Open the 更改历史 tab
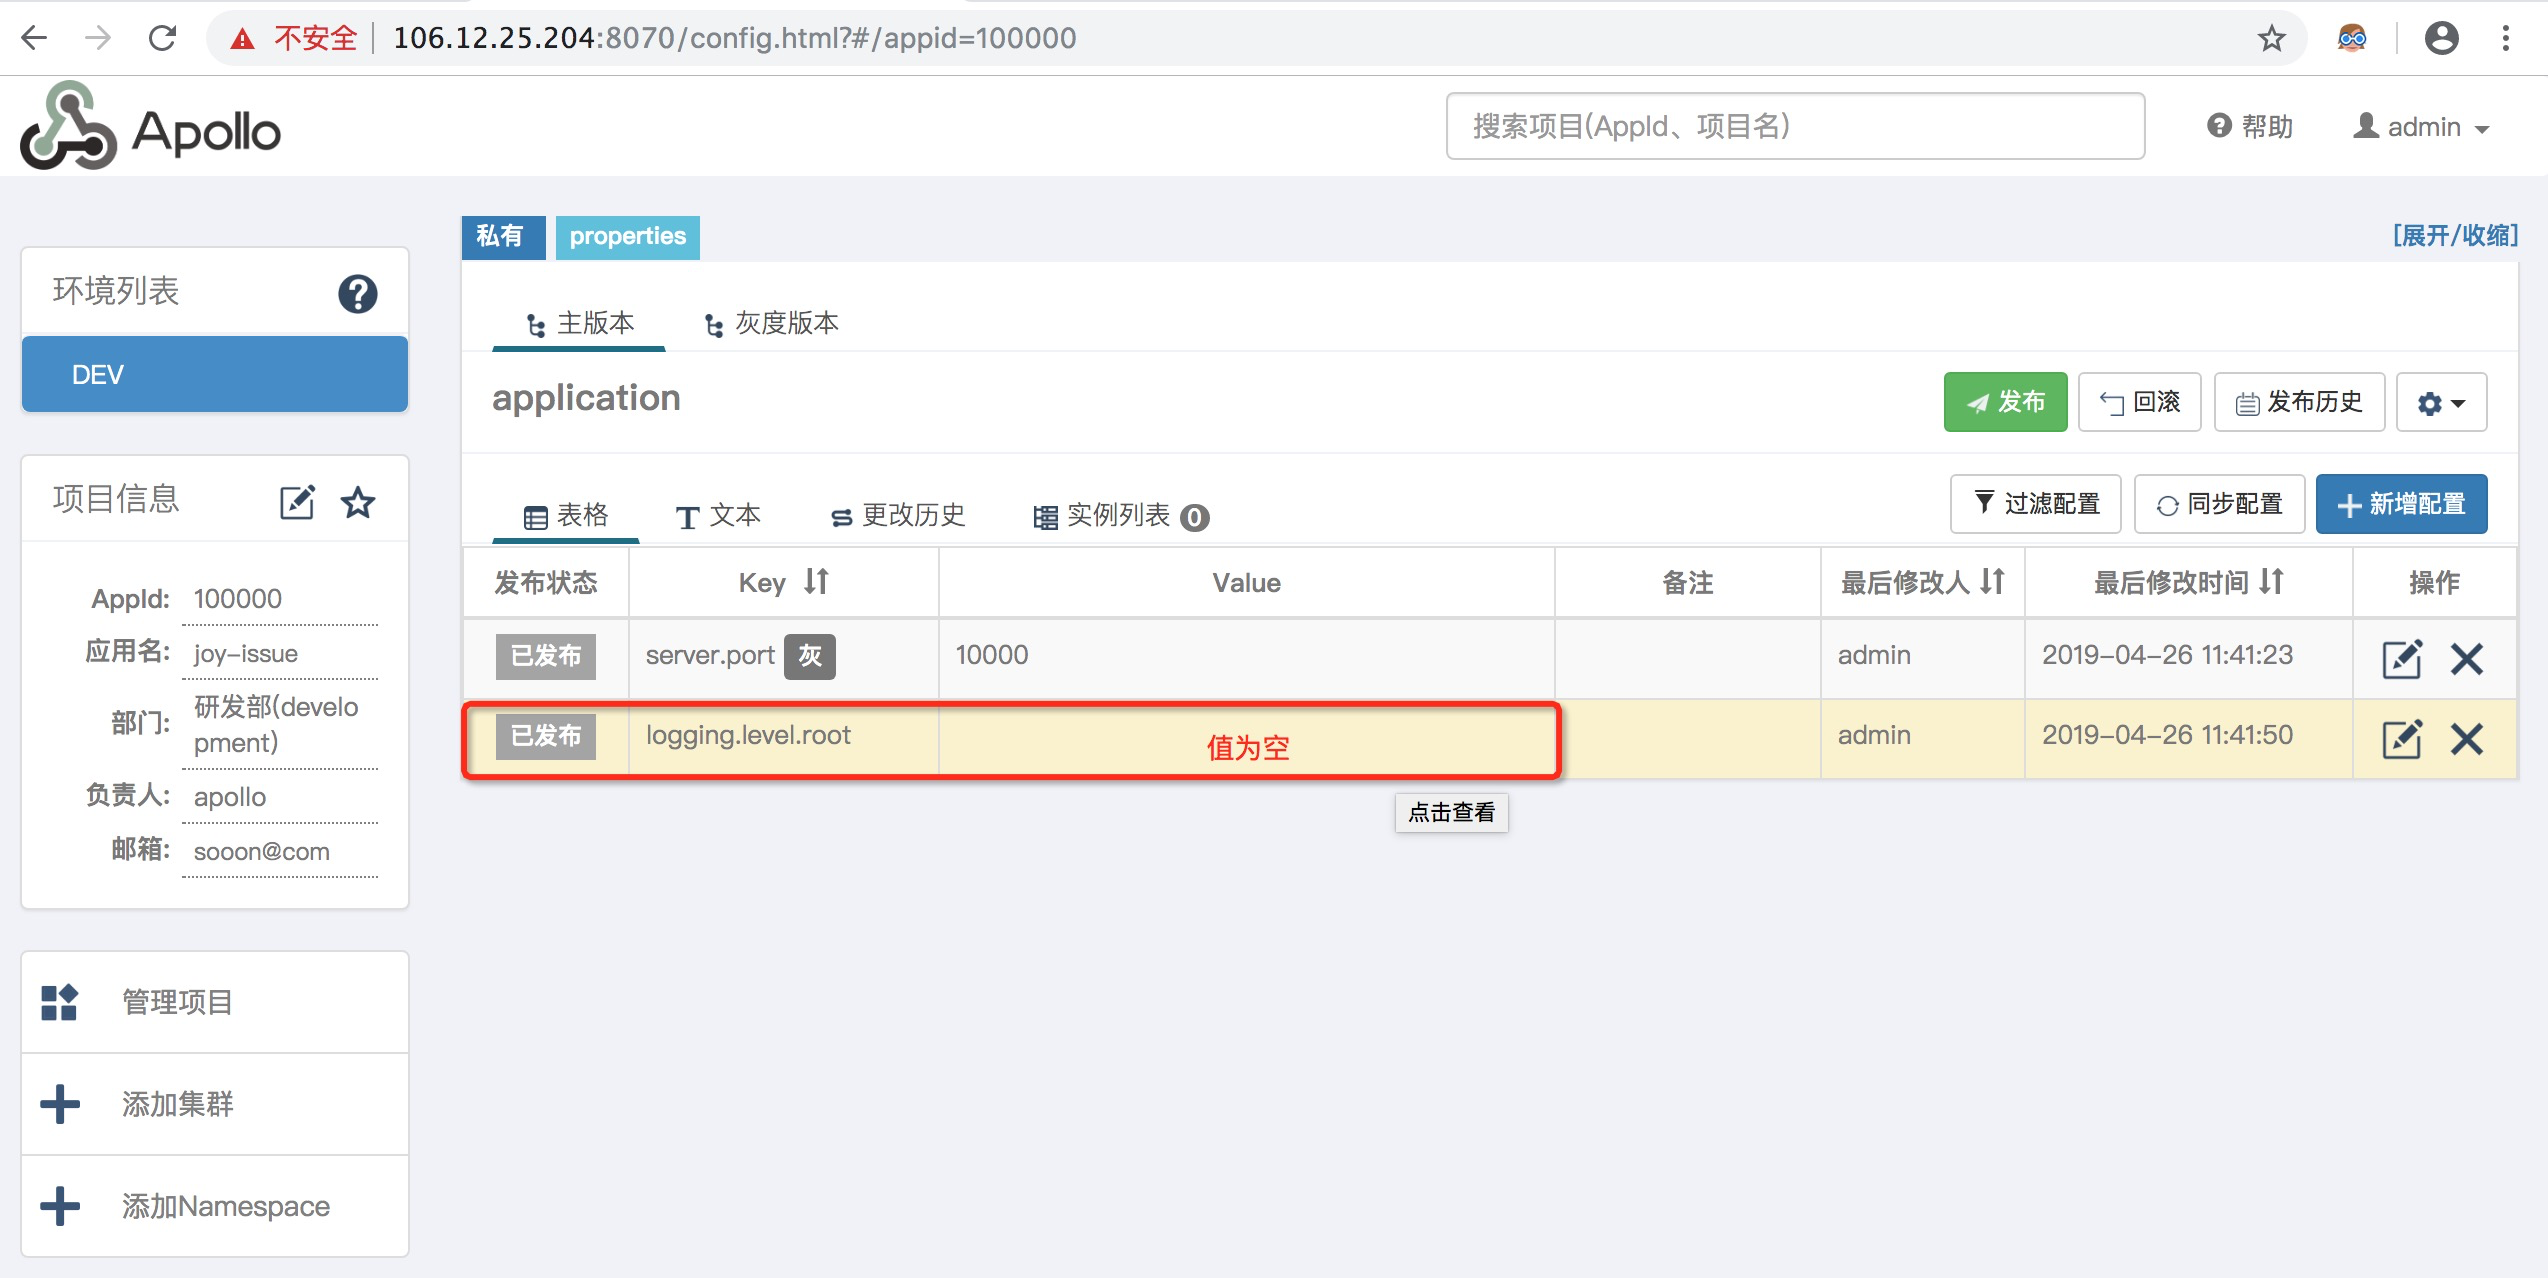 [x=898, y=515]
